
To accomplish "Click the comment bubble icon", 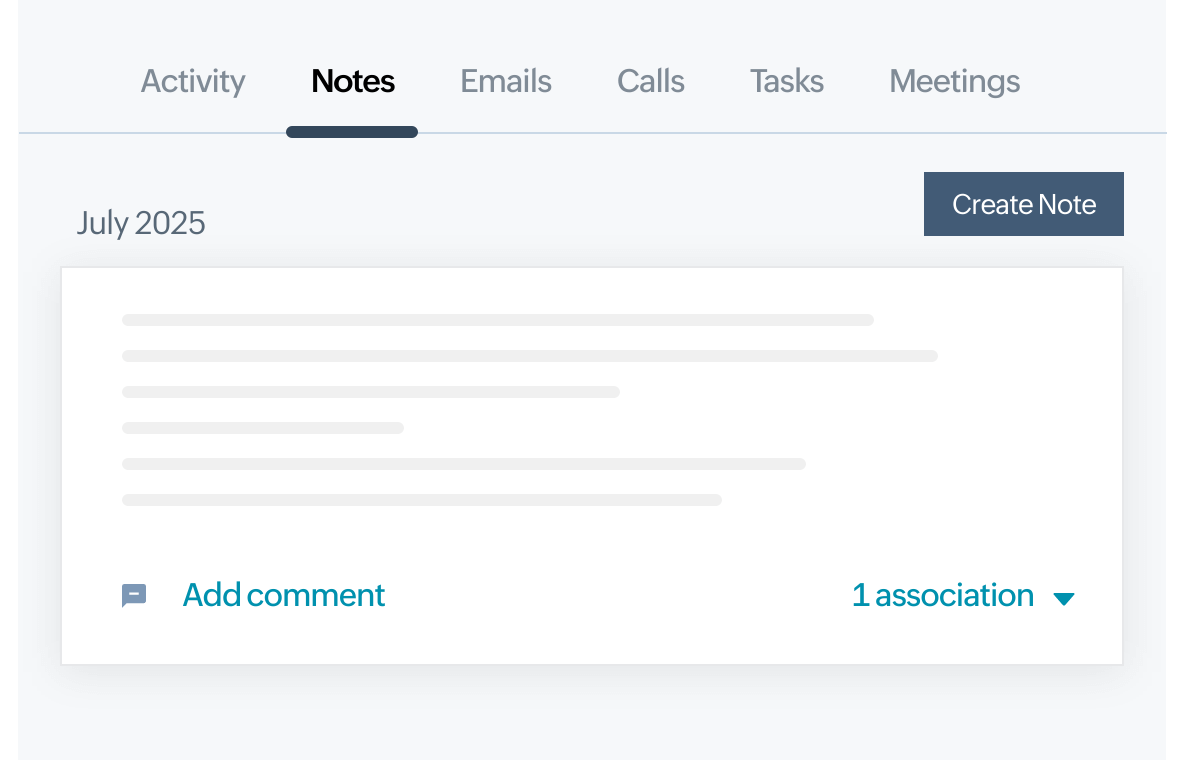I will 134,595.
